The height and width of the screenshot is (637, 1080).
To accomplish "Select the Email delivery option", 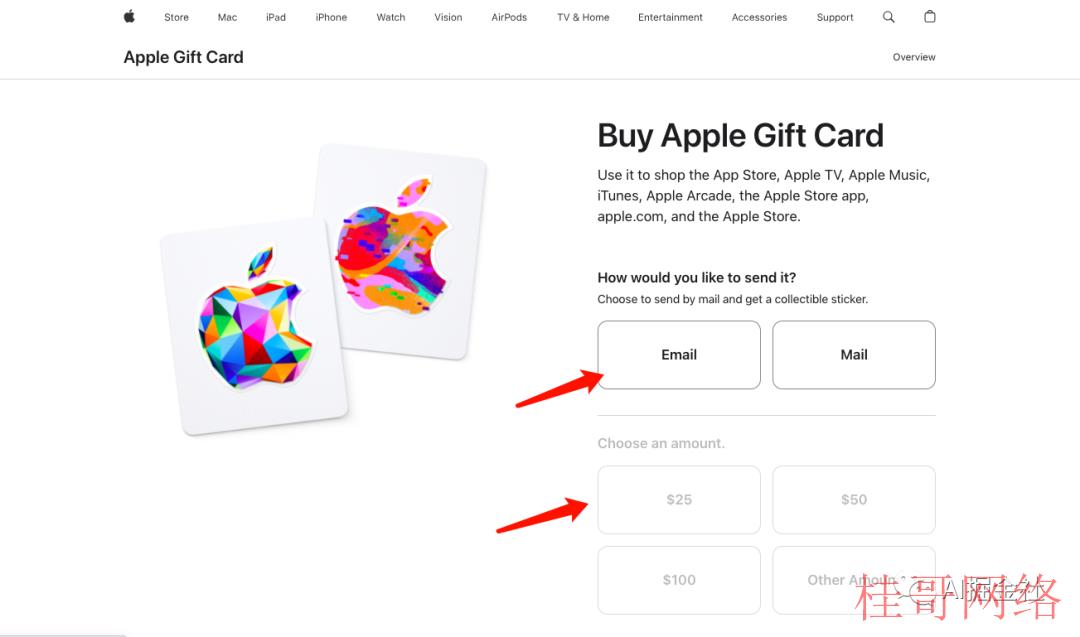I will (x=678, y=355).
